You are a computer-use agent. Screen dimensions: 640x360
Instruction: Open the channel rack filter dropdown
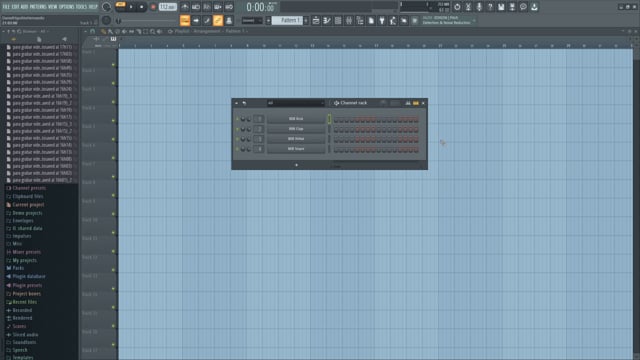296,103
